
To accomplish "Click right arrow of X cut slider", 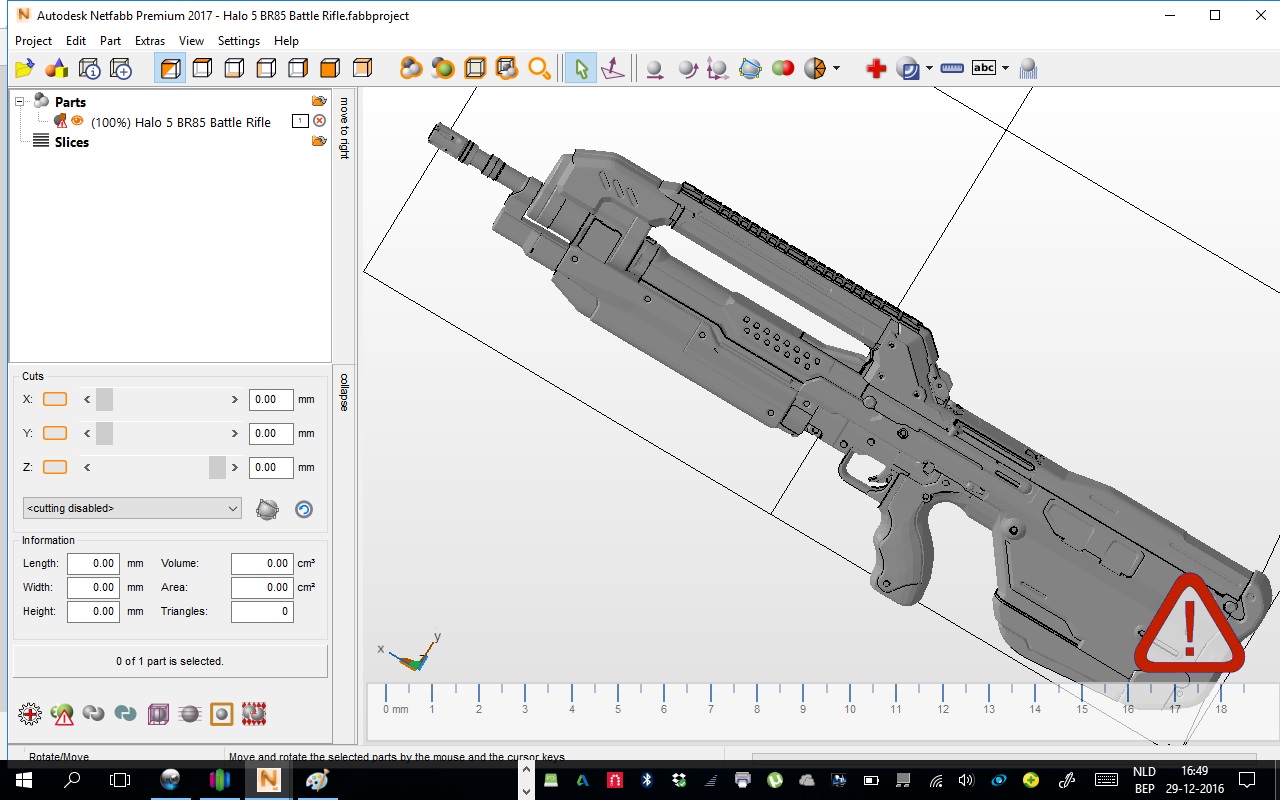I will click(x=235, y=399).
